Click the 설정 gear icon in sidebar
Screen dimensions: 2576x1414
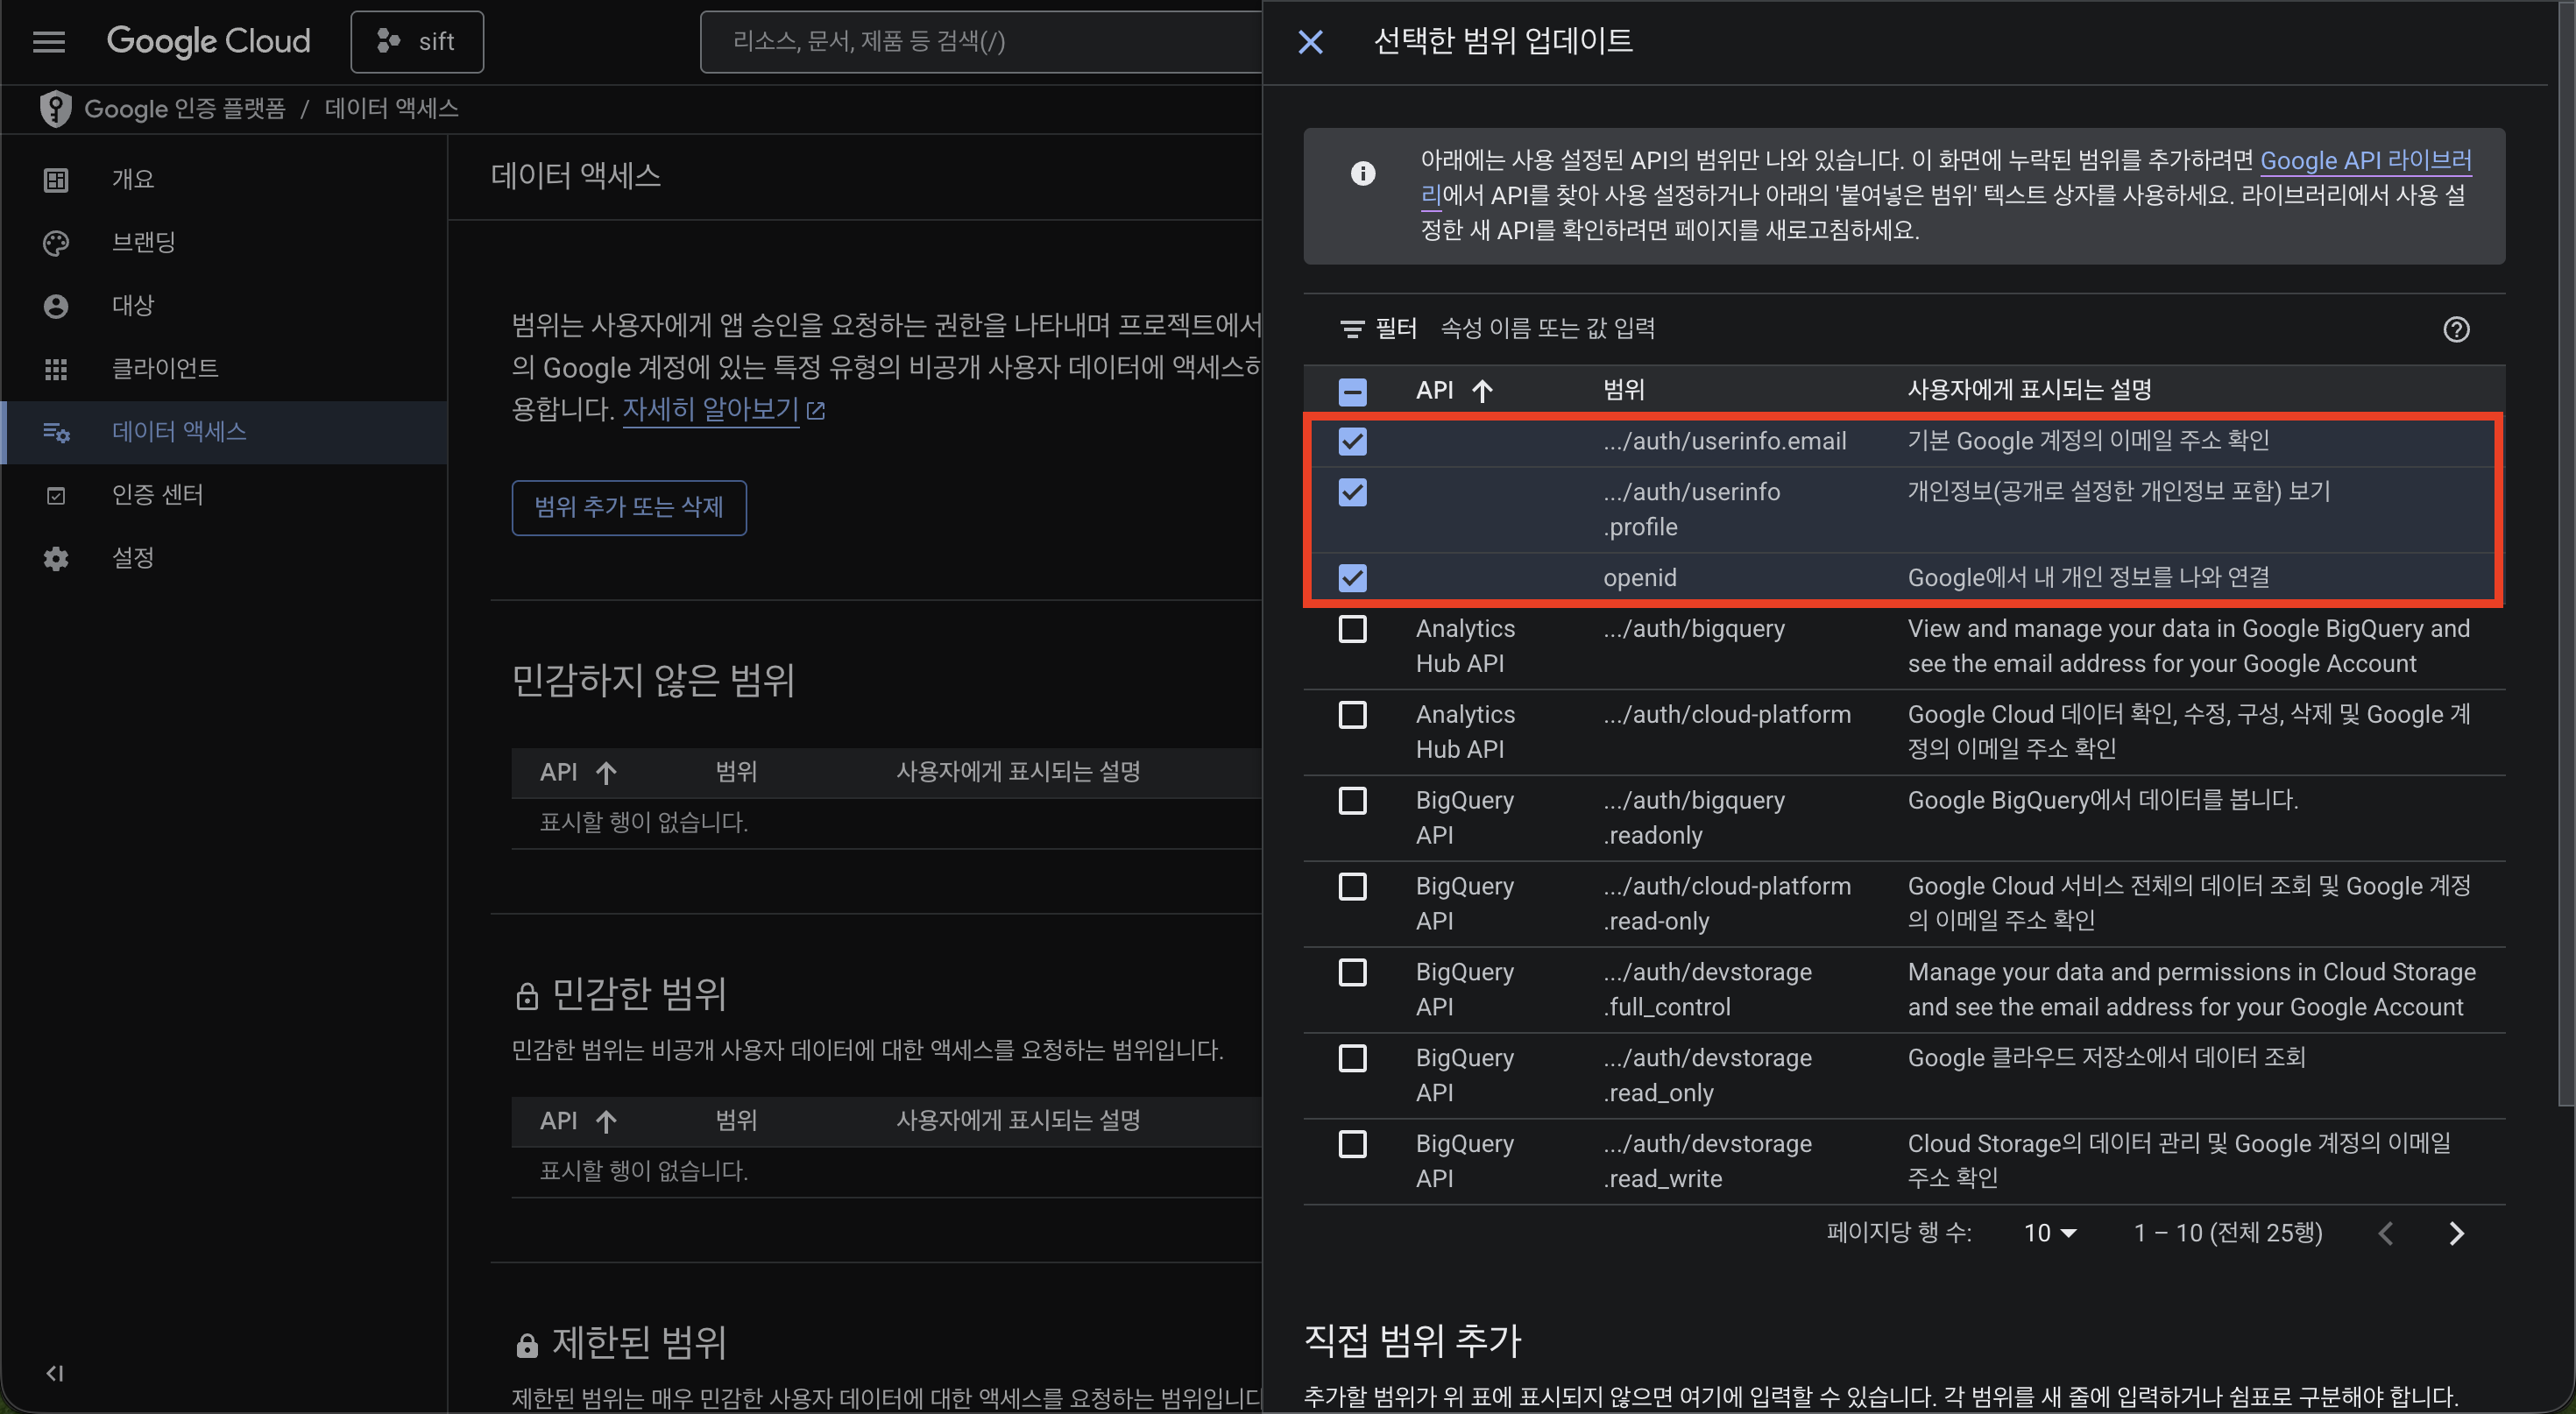coord(56,558)
